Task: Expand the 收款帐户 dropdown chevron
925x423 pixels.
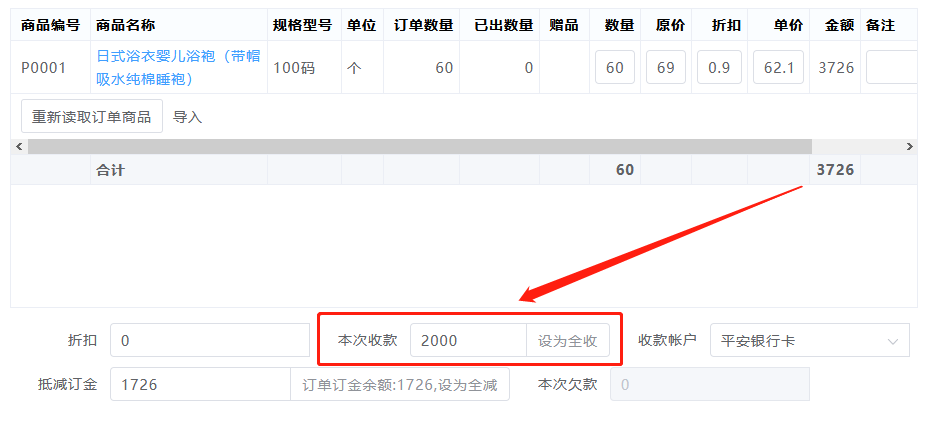Action: tap(892, 341)
